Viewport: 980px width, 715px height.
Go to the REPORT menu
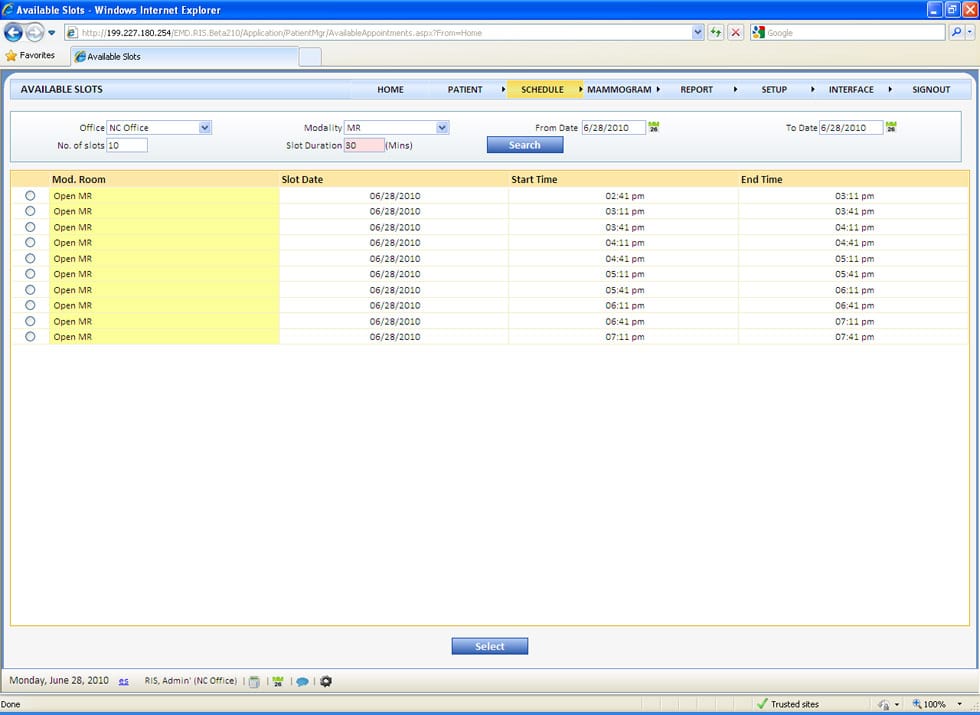pyautogui.click(x=696, y=90)
